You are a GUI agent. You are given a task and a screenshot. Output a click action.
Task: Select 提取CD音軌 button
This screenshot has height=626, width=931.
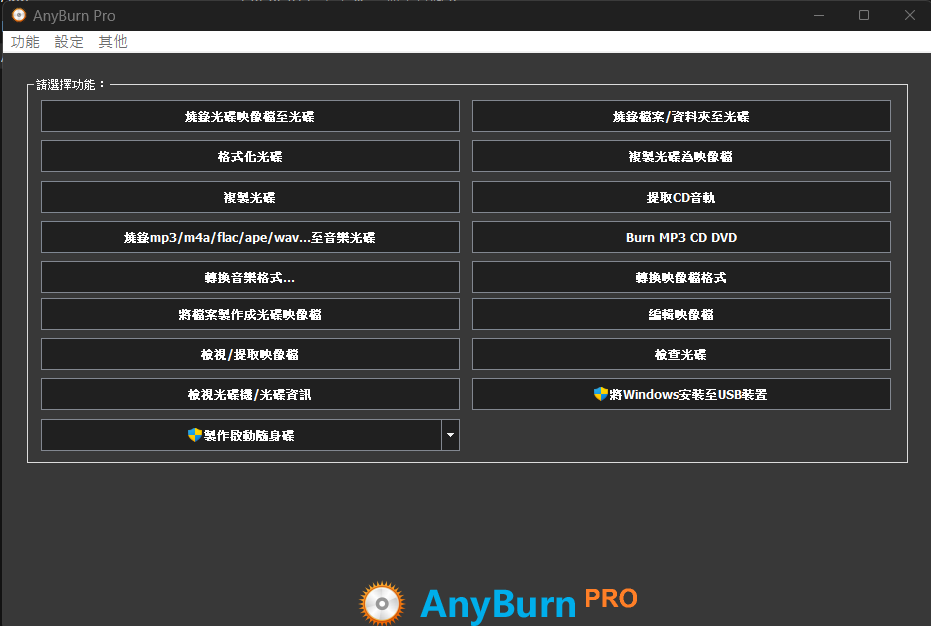pos(681,197)
